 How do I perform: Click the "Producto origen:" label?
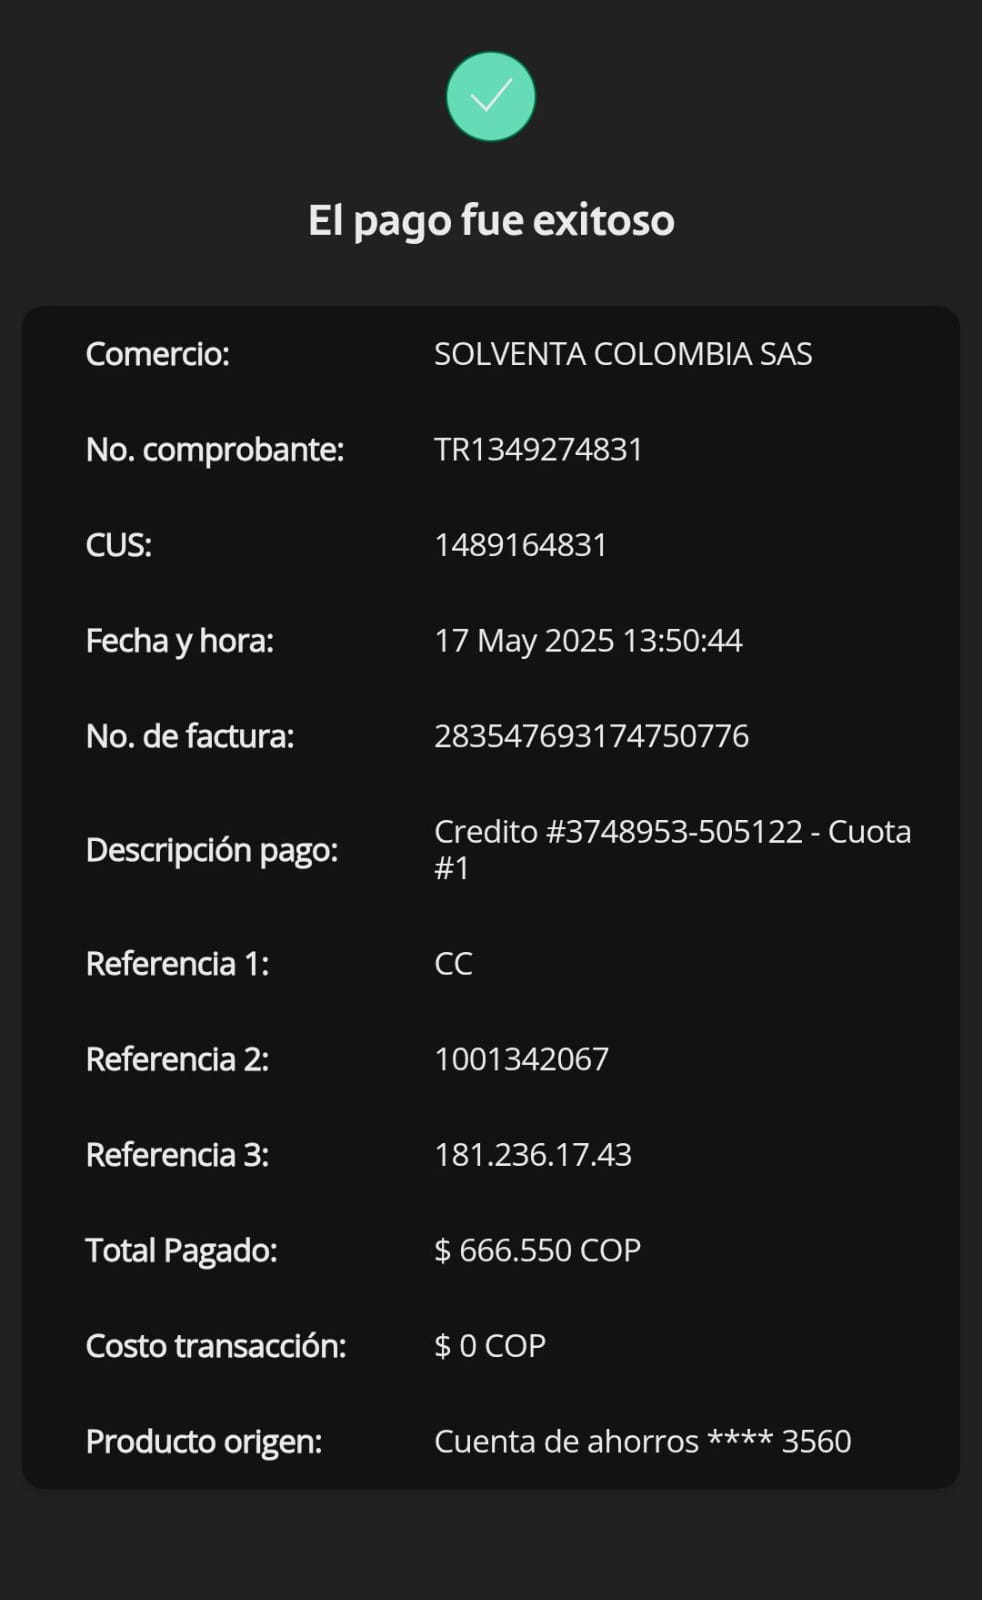pos(204,1441)
